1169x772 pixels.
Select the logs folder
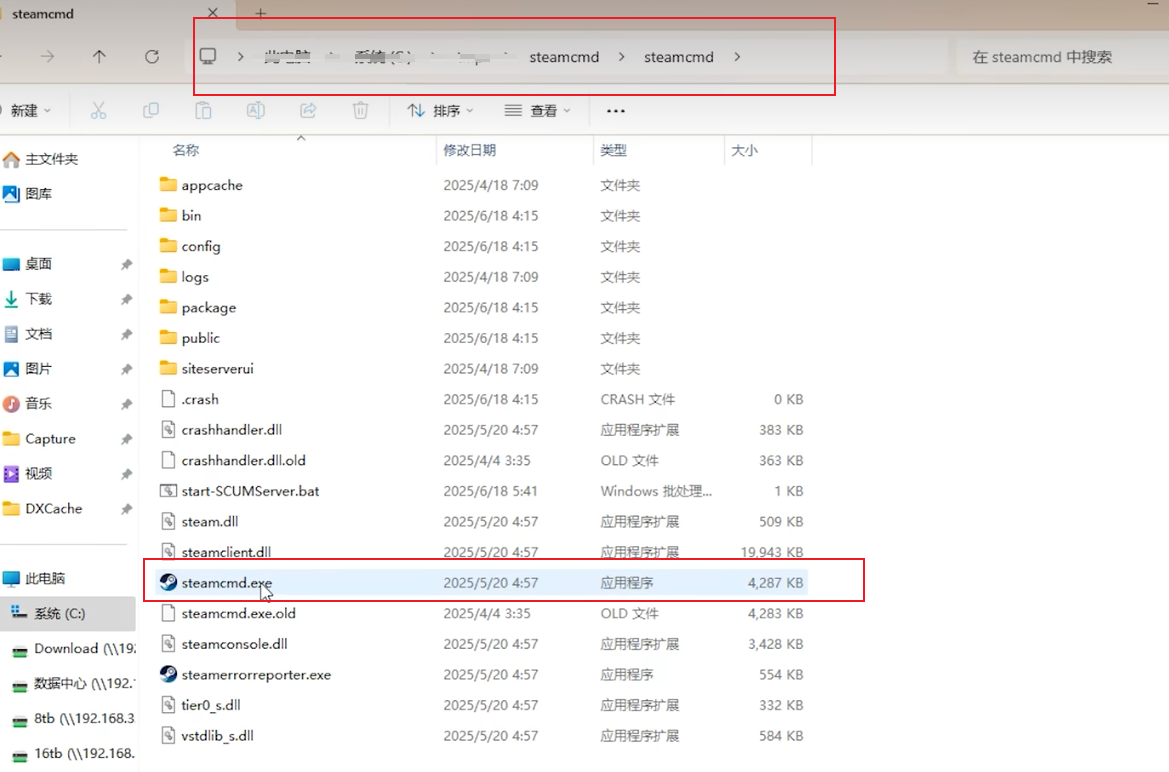(x=482, y=277)
